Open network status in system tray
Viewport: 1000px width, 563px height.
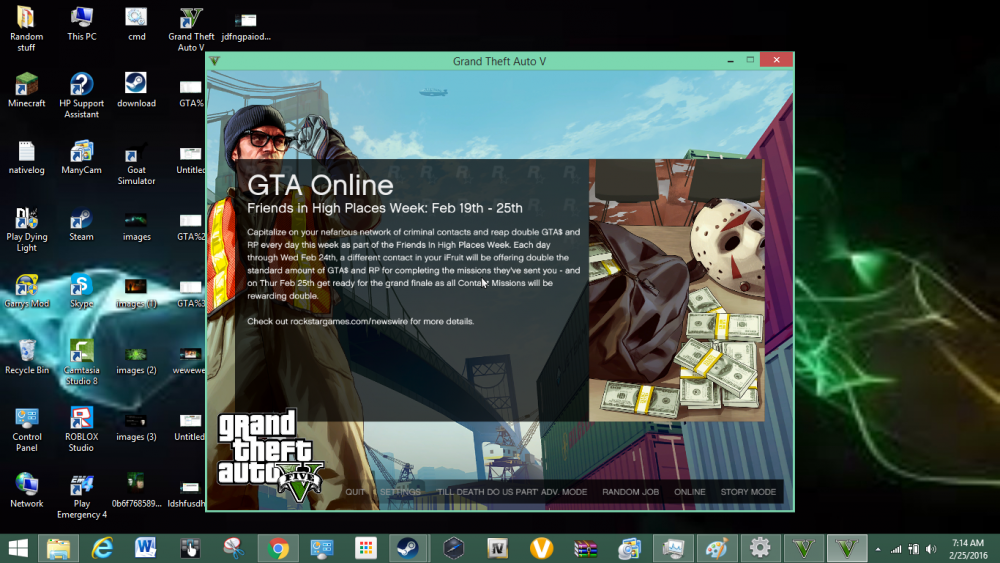(x=896, y=549)
